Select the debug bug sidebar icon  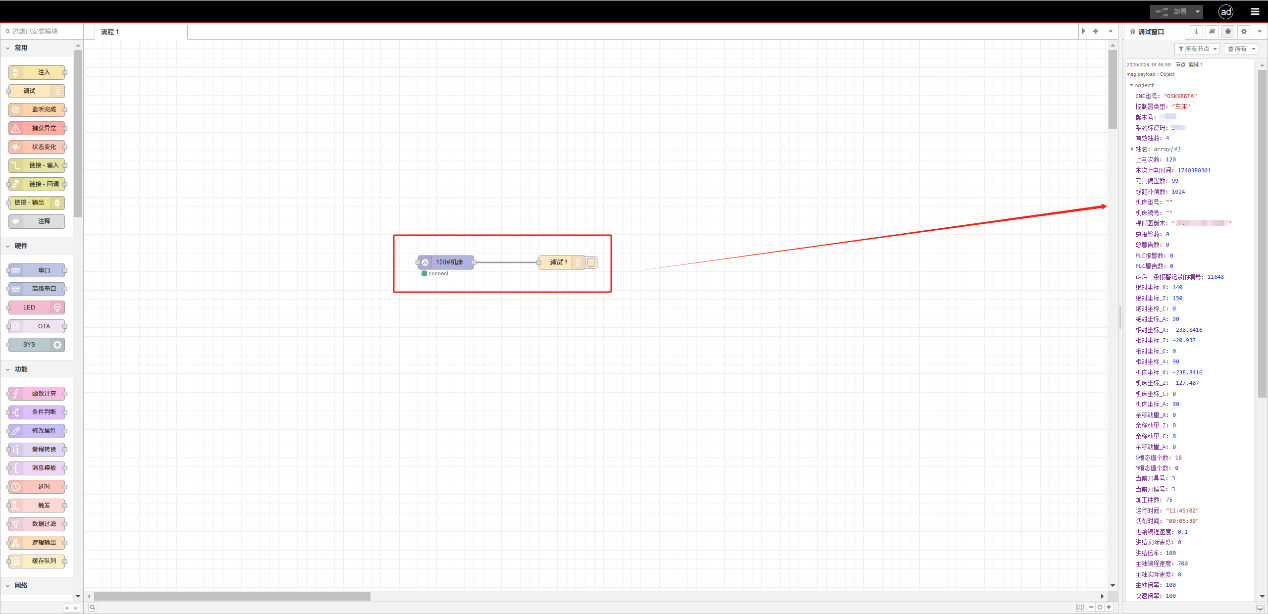(x=1228, y=31)
